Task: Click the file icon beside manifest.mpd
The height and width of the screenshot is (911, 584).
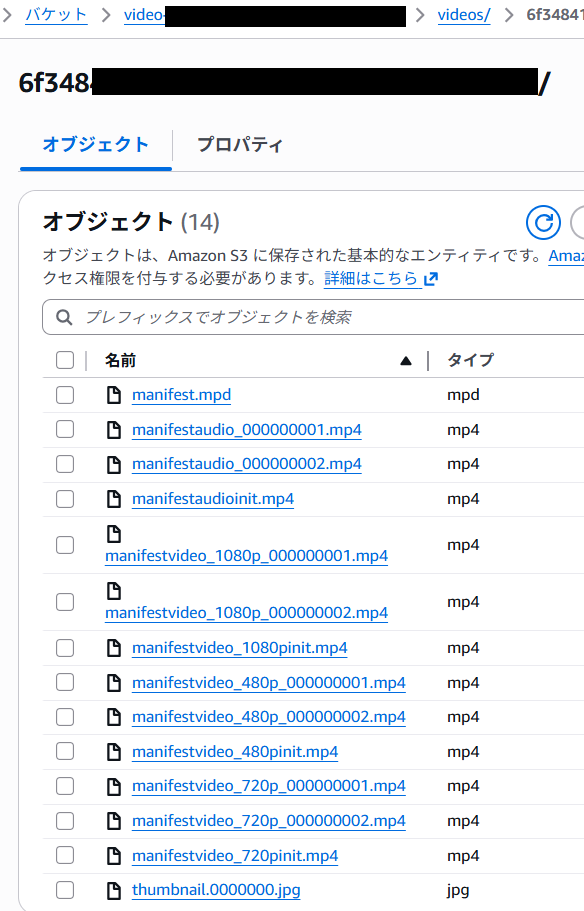Action: click(112, 394)
